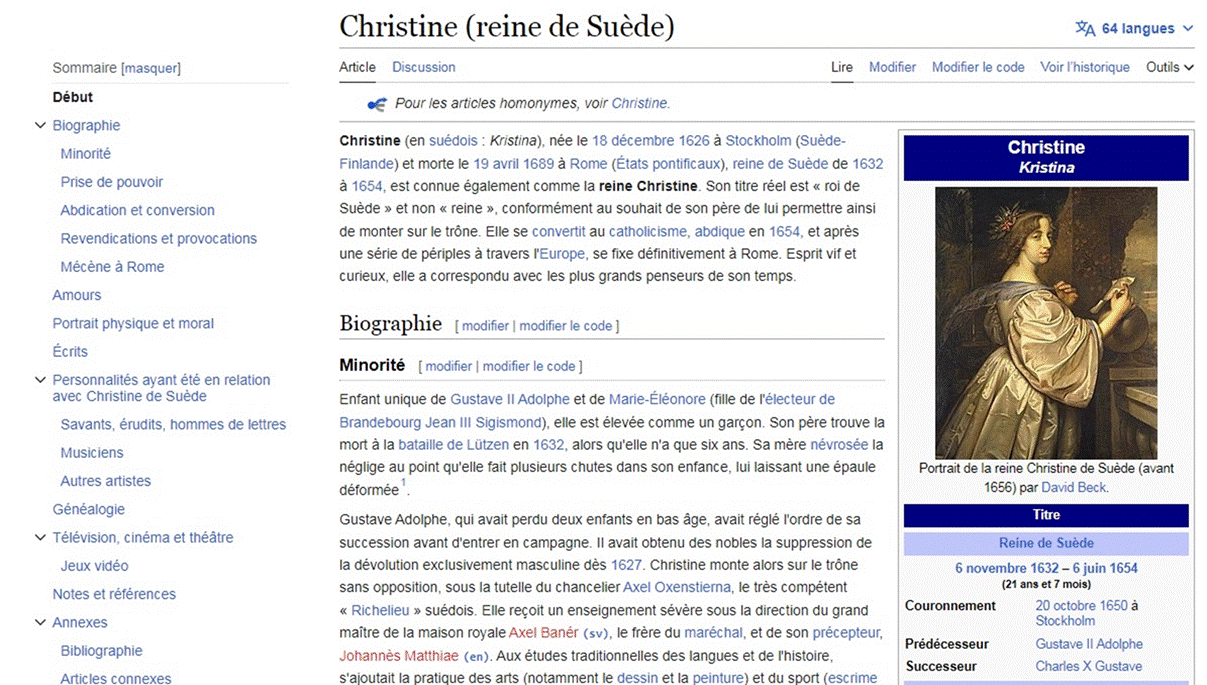
Task: Open the David Beck link in caption
Action: tap(1074, 488)
